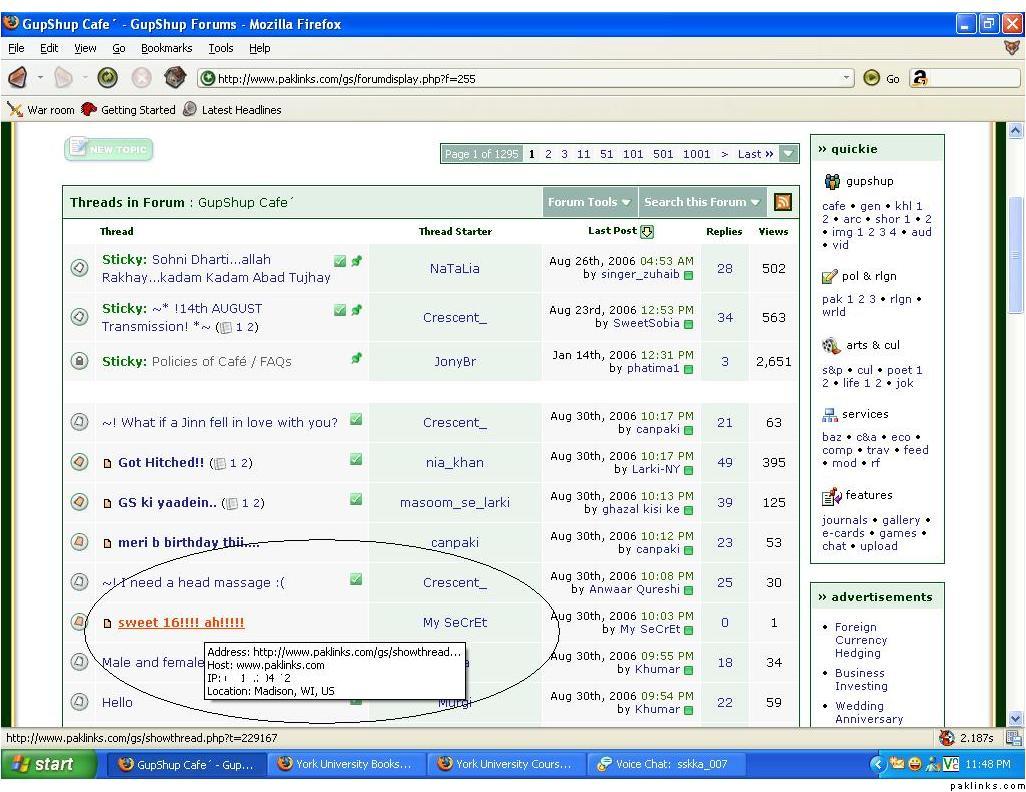Viewport: 1026px width, 792px height.
Task: Go to the Home page icon
Action: tap(175, 78)
